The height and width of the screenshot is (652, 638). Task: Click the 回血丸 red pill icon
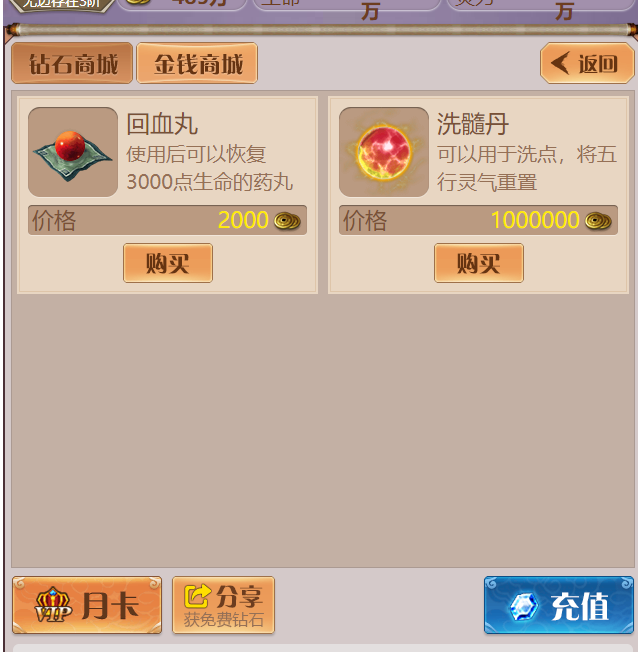pyautogui.click(x=73, y=152)
